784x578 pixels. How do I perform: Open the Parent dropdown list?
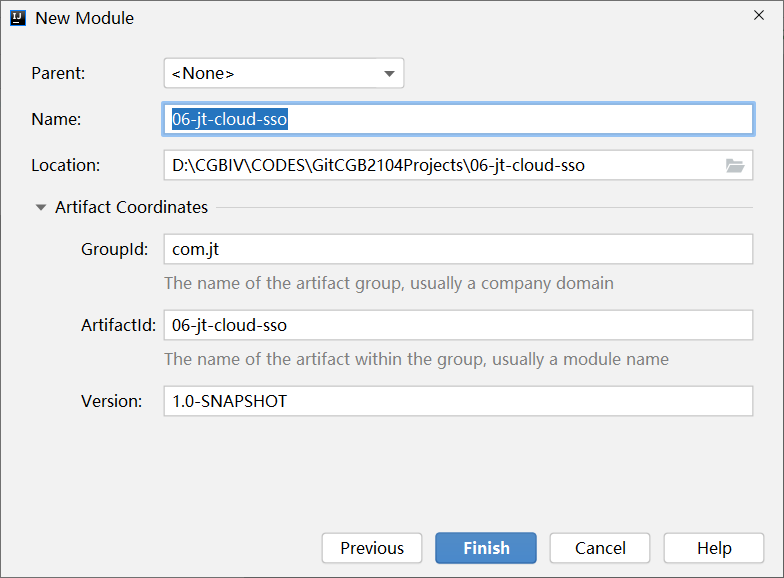tap(284, 74)
